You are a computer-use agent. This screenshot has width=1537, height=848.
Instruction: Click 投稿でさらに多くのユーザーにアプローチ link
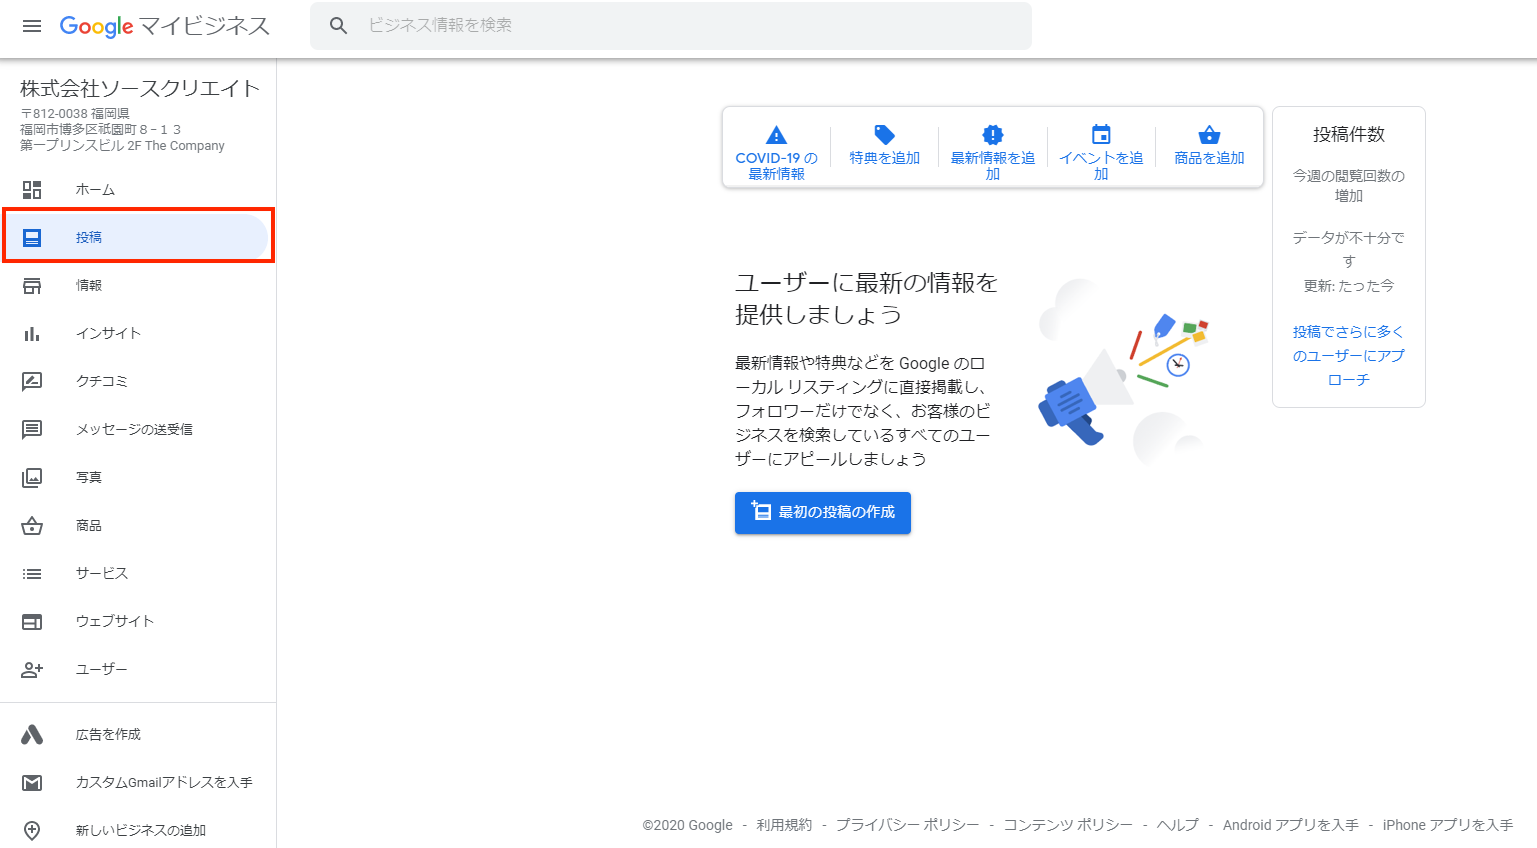1348,356
